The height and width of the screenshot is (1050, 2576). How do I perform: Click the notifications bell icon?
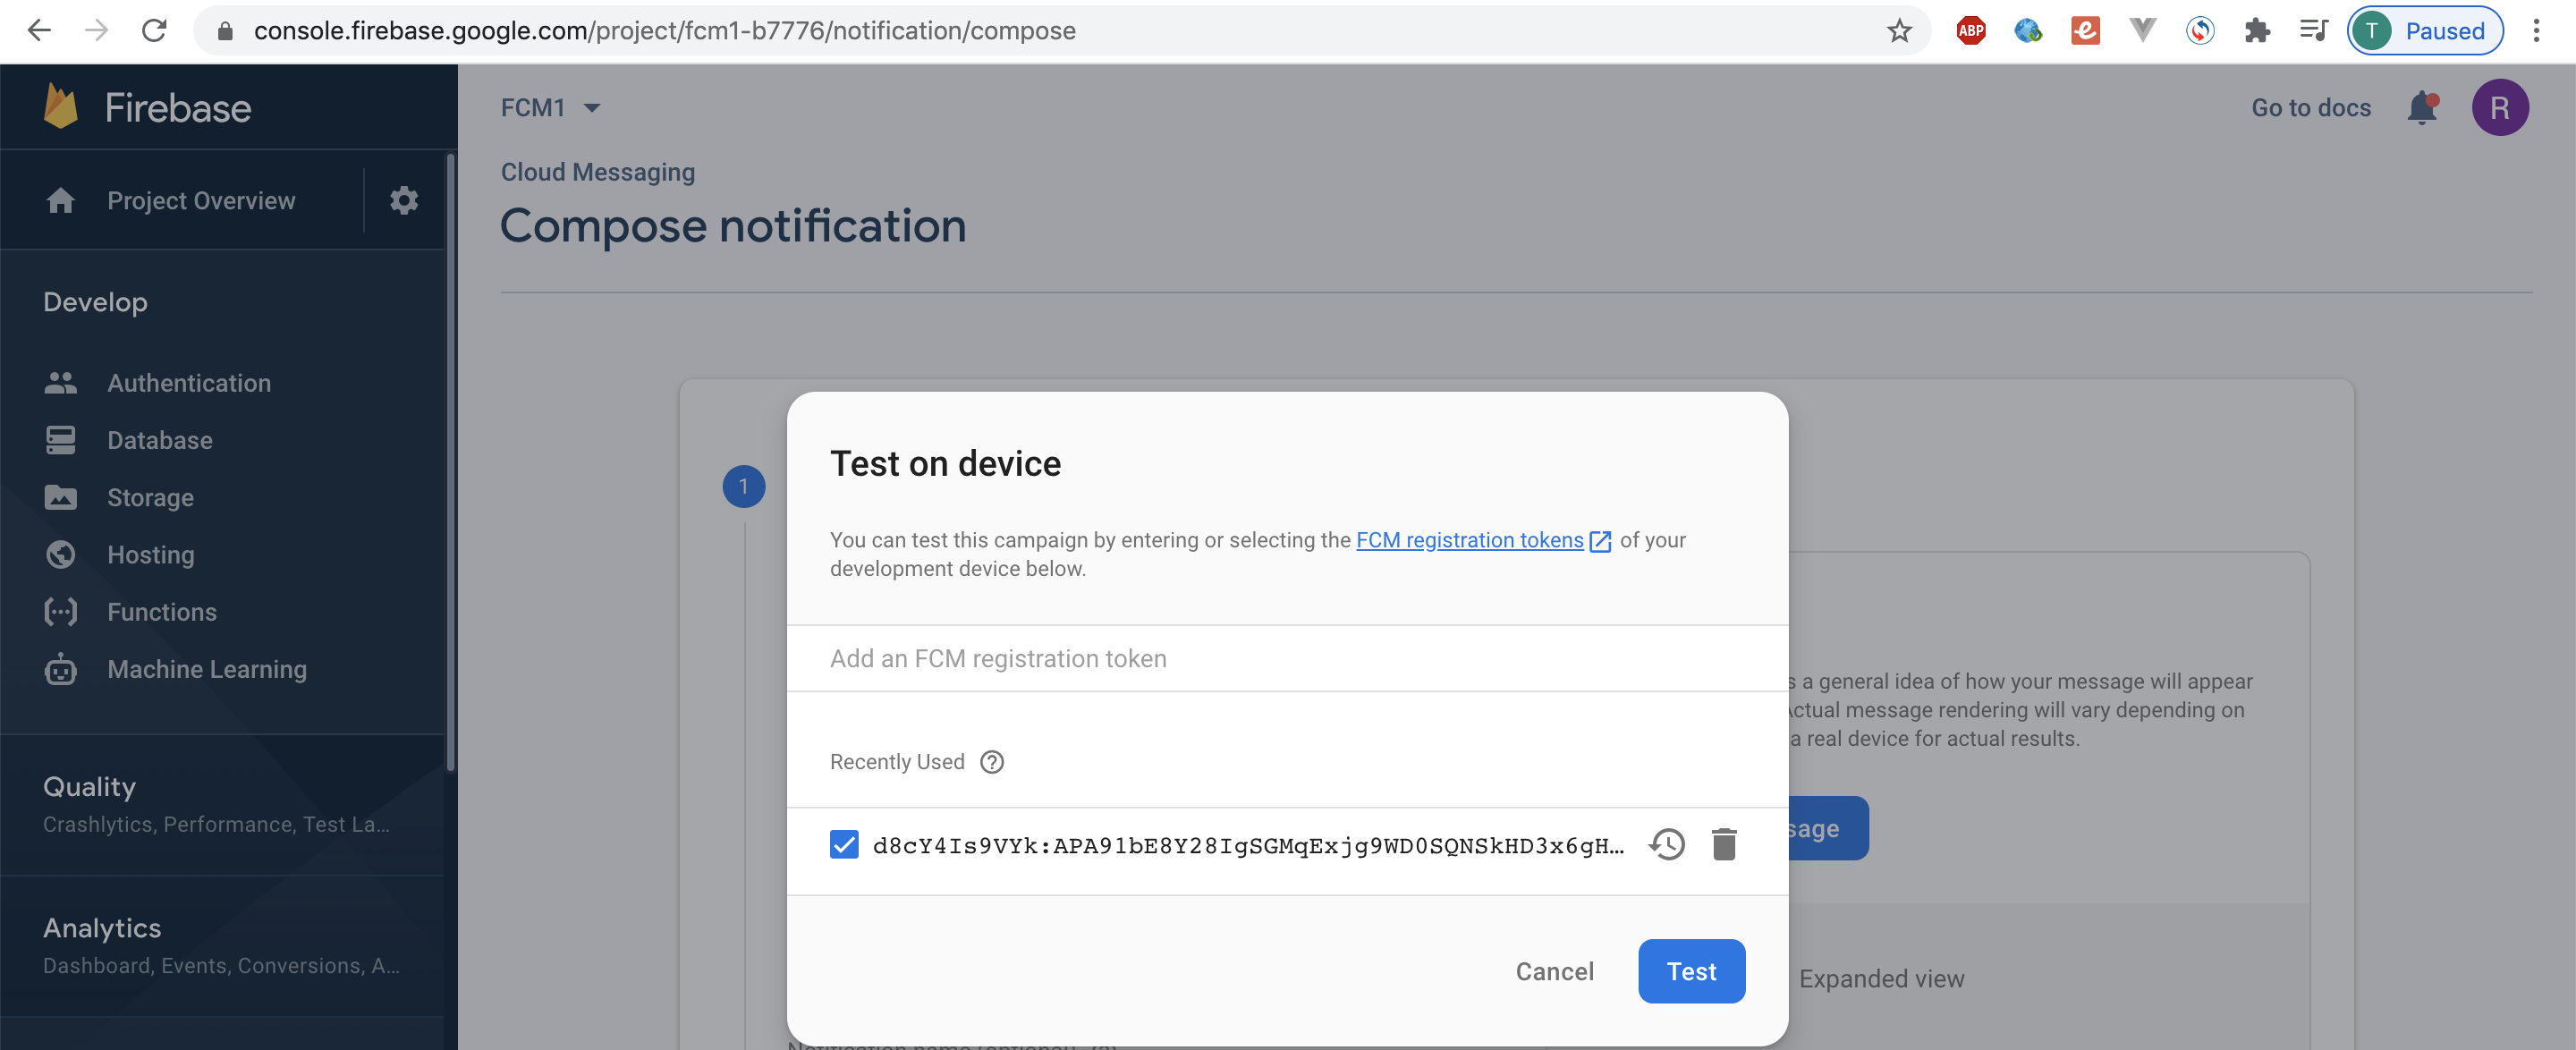click(x=2421, y=108)
